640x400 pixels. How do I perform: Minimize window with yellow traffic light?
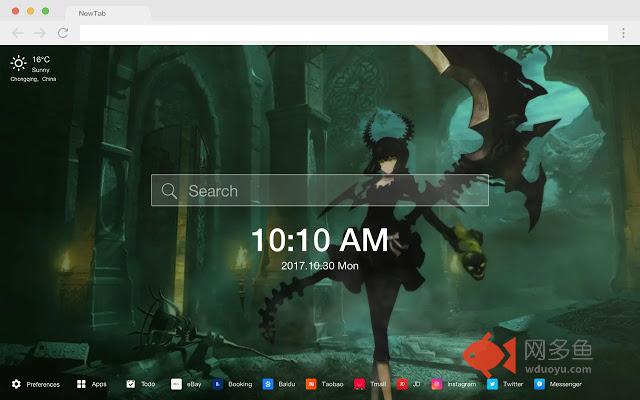point(31,11)
